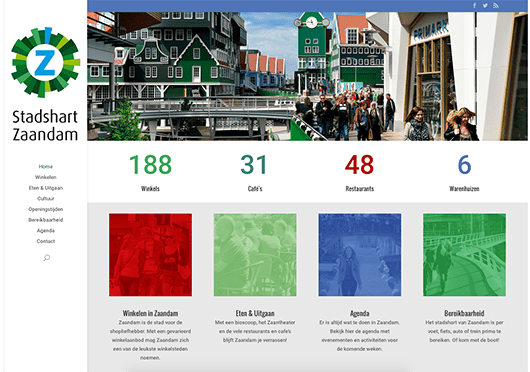
Task: Click the search magnifier icon in the sidebar
Action: click(47, 258)
